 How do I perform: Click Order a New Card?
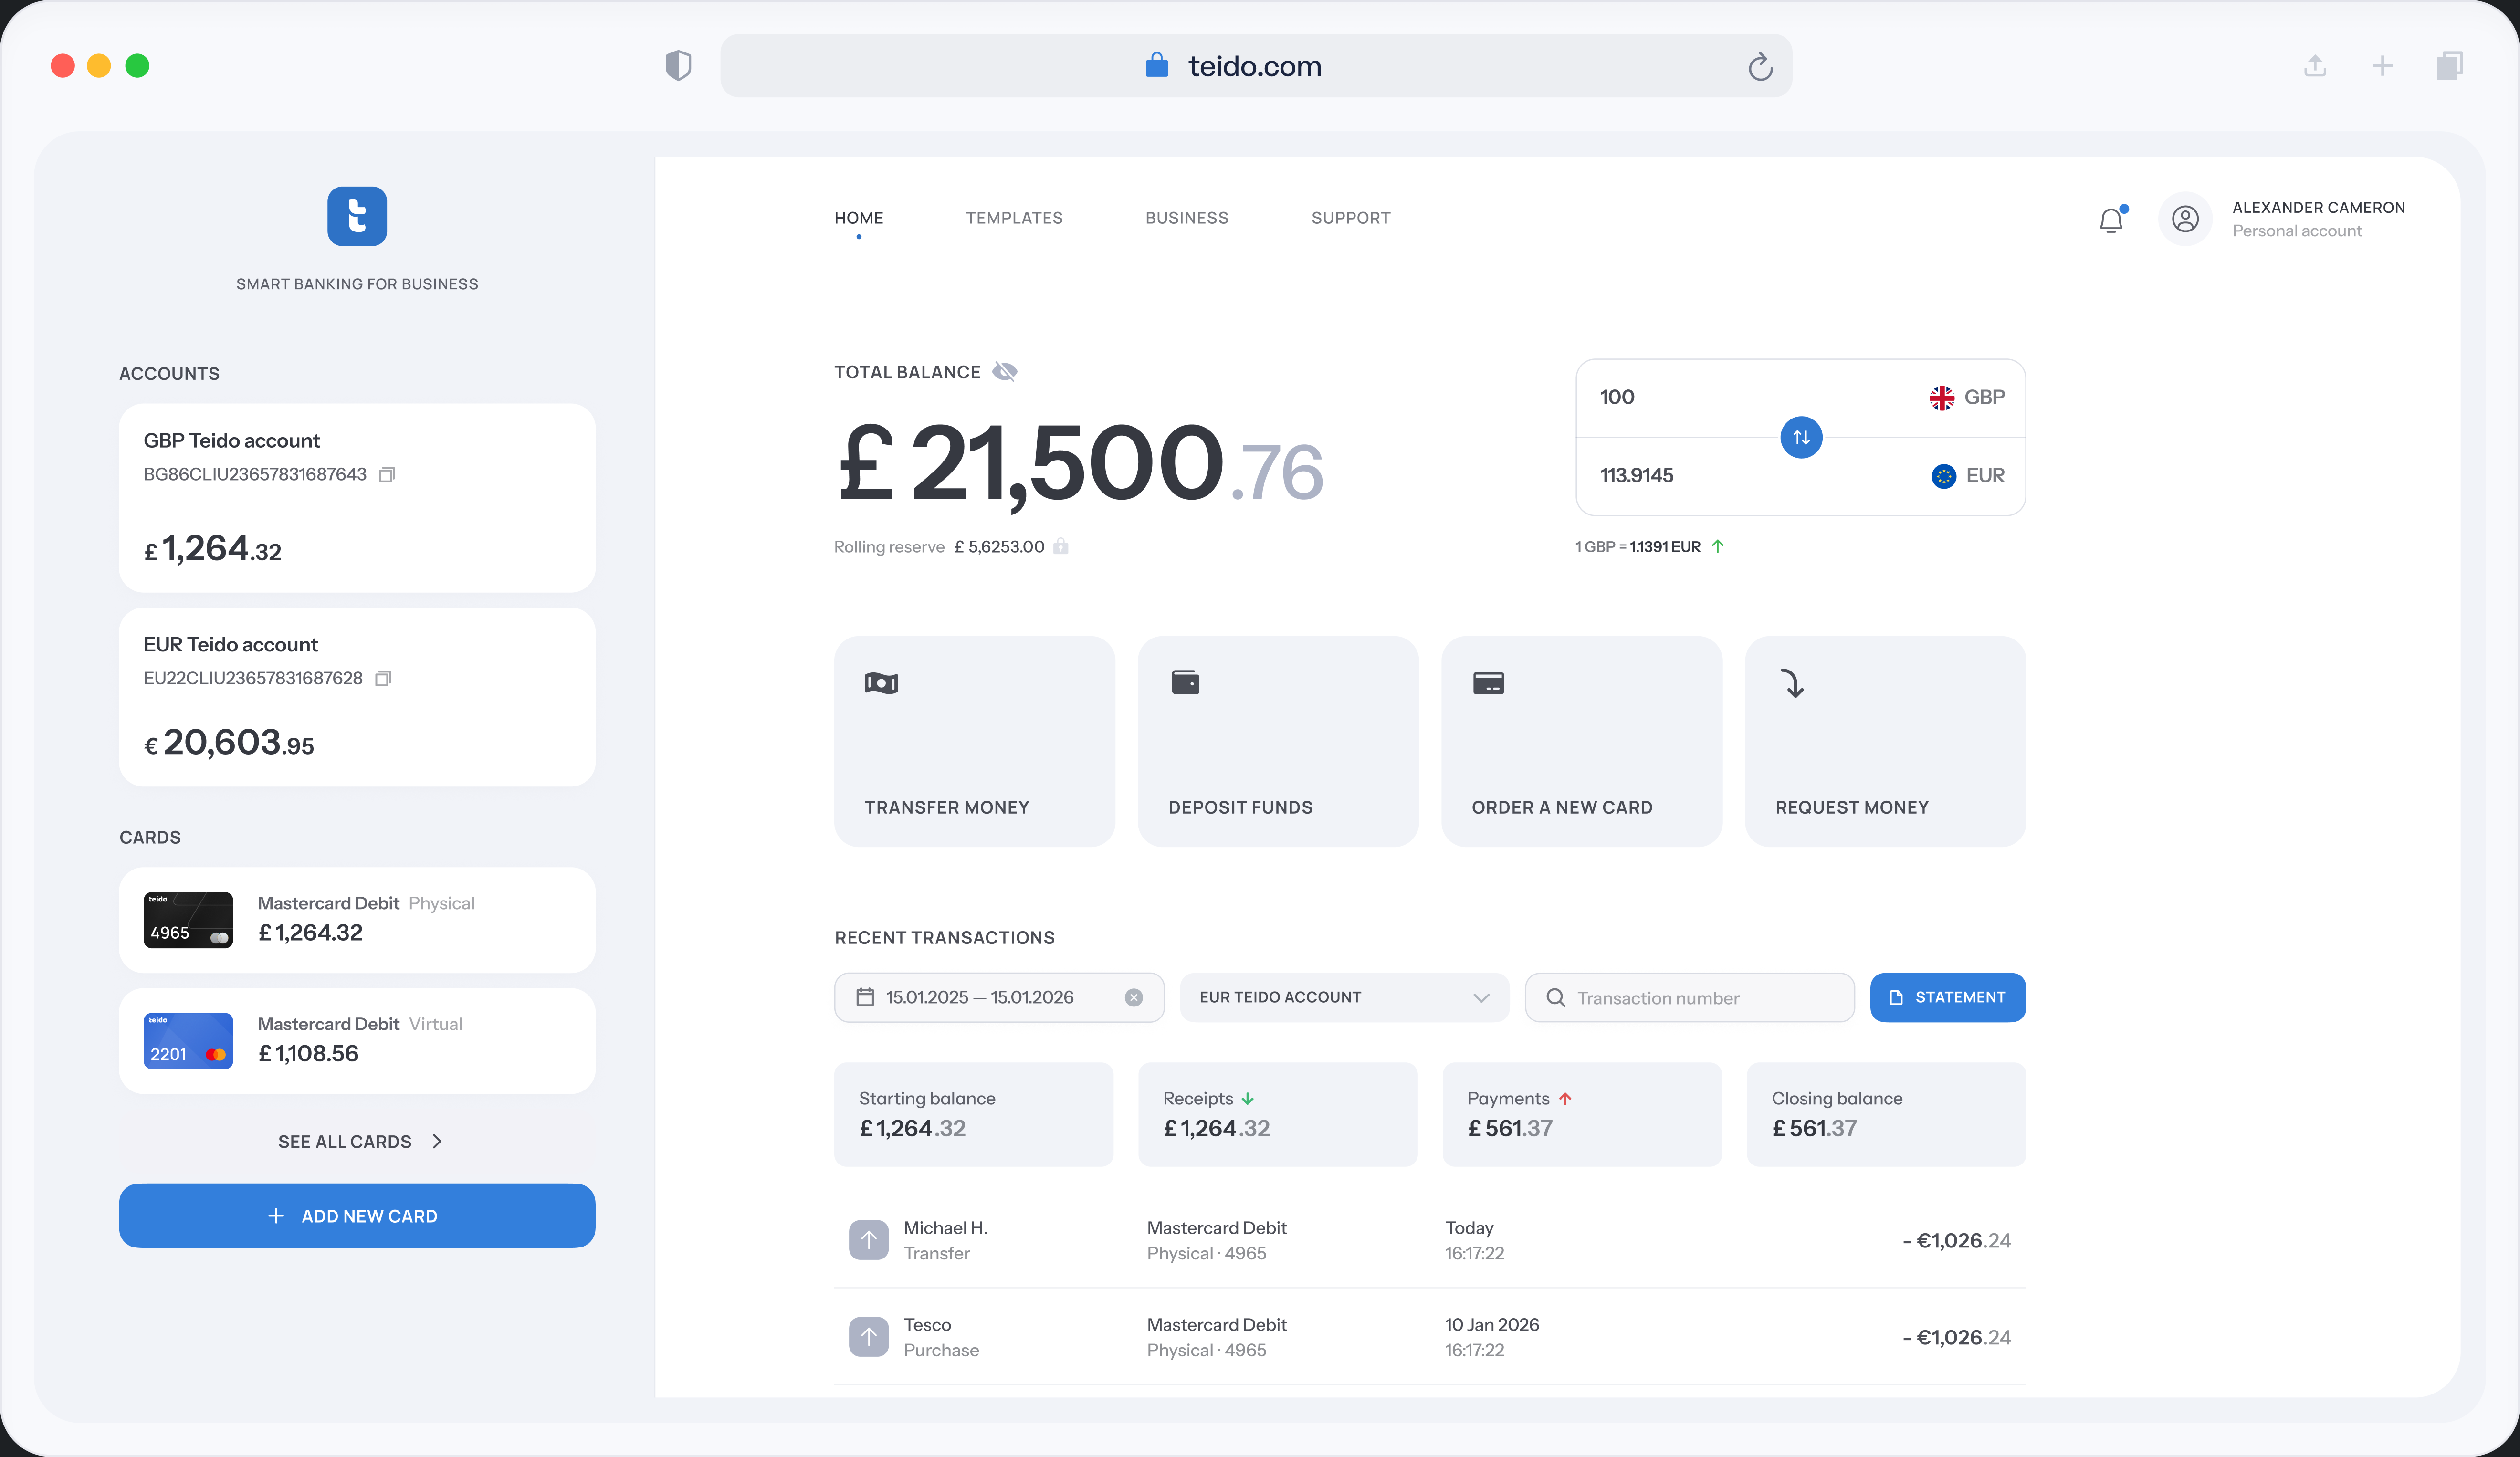[1582, 741]
